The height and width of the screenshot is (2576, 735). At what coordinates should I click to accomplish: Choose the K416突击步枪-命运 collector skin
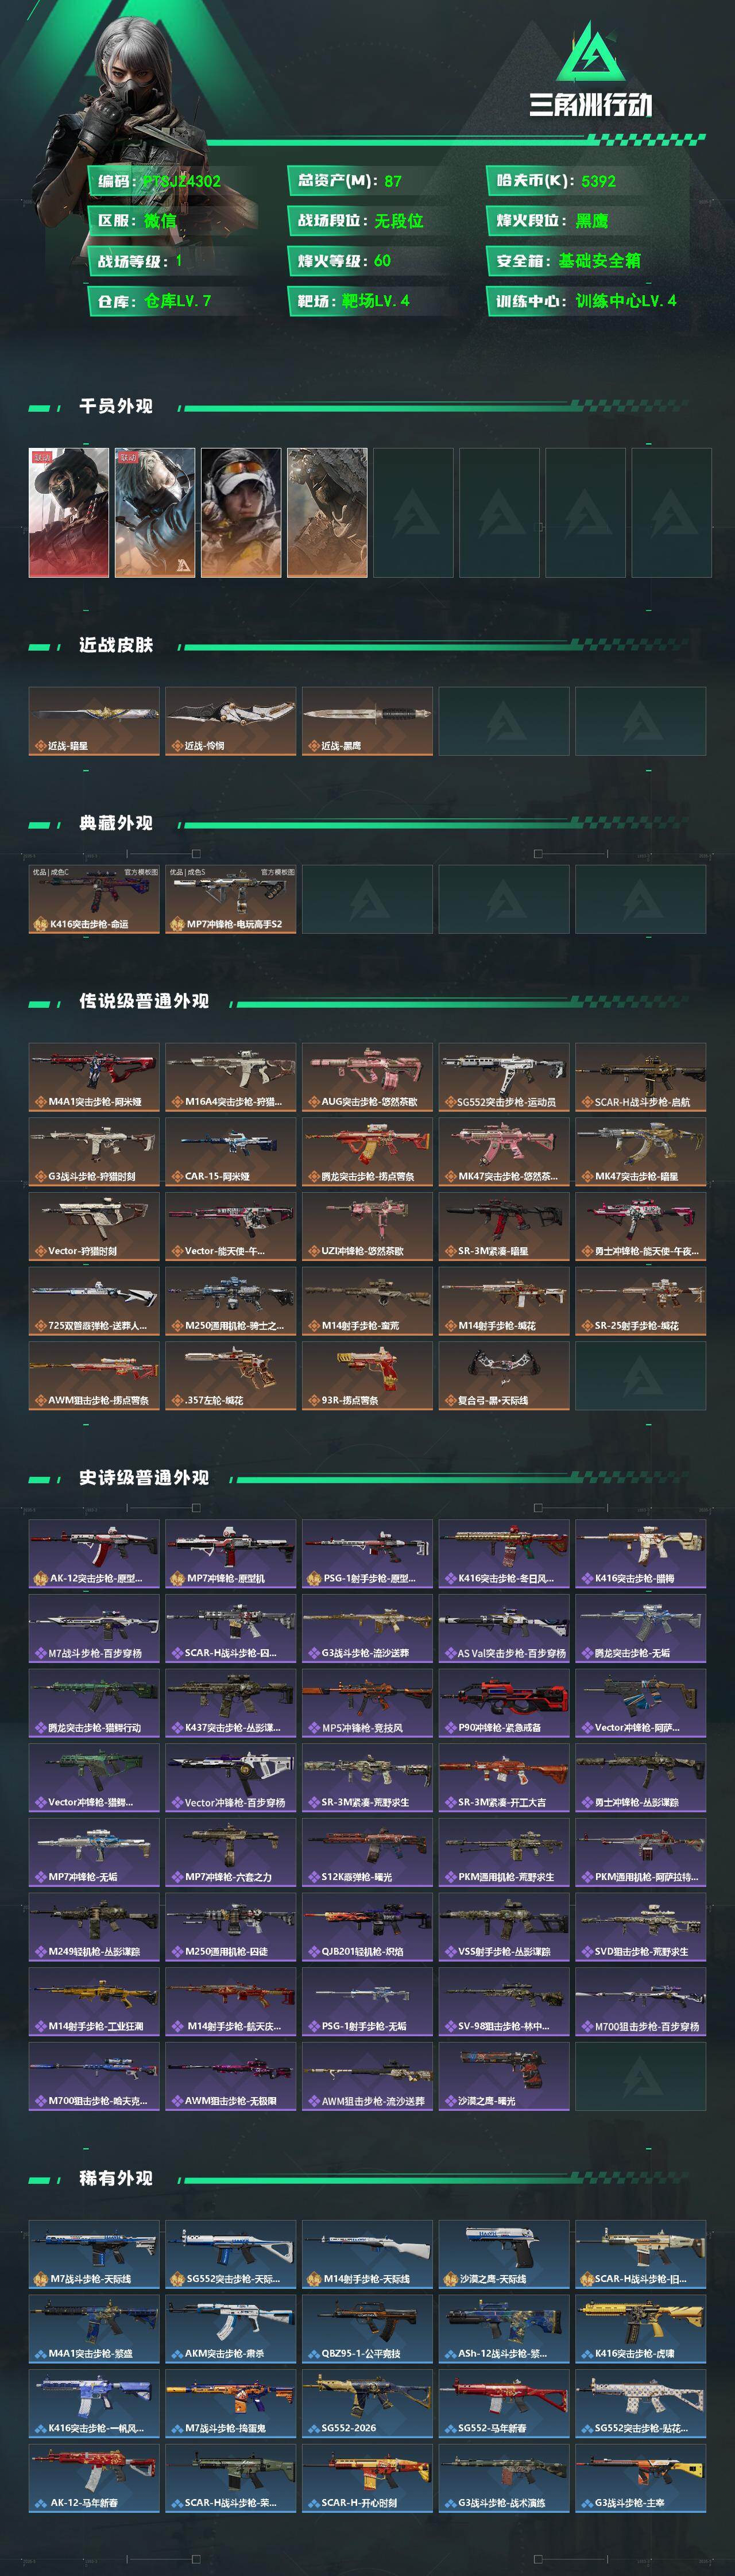click(x=94, y=899)
